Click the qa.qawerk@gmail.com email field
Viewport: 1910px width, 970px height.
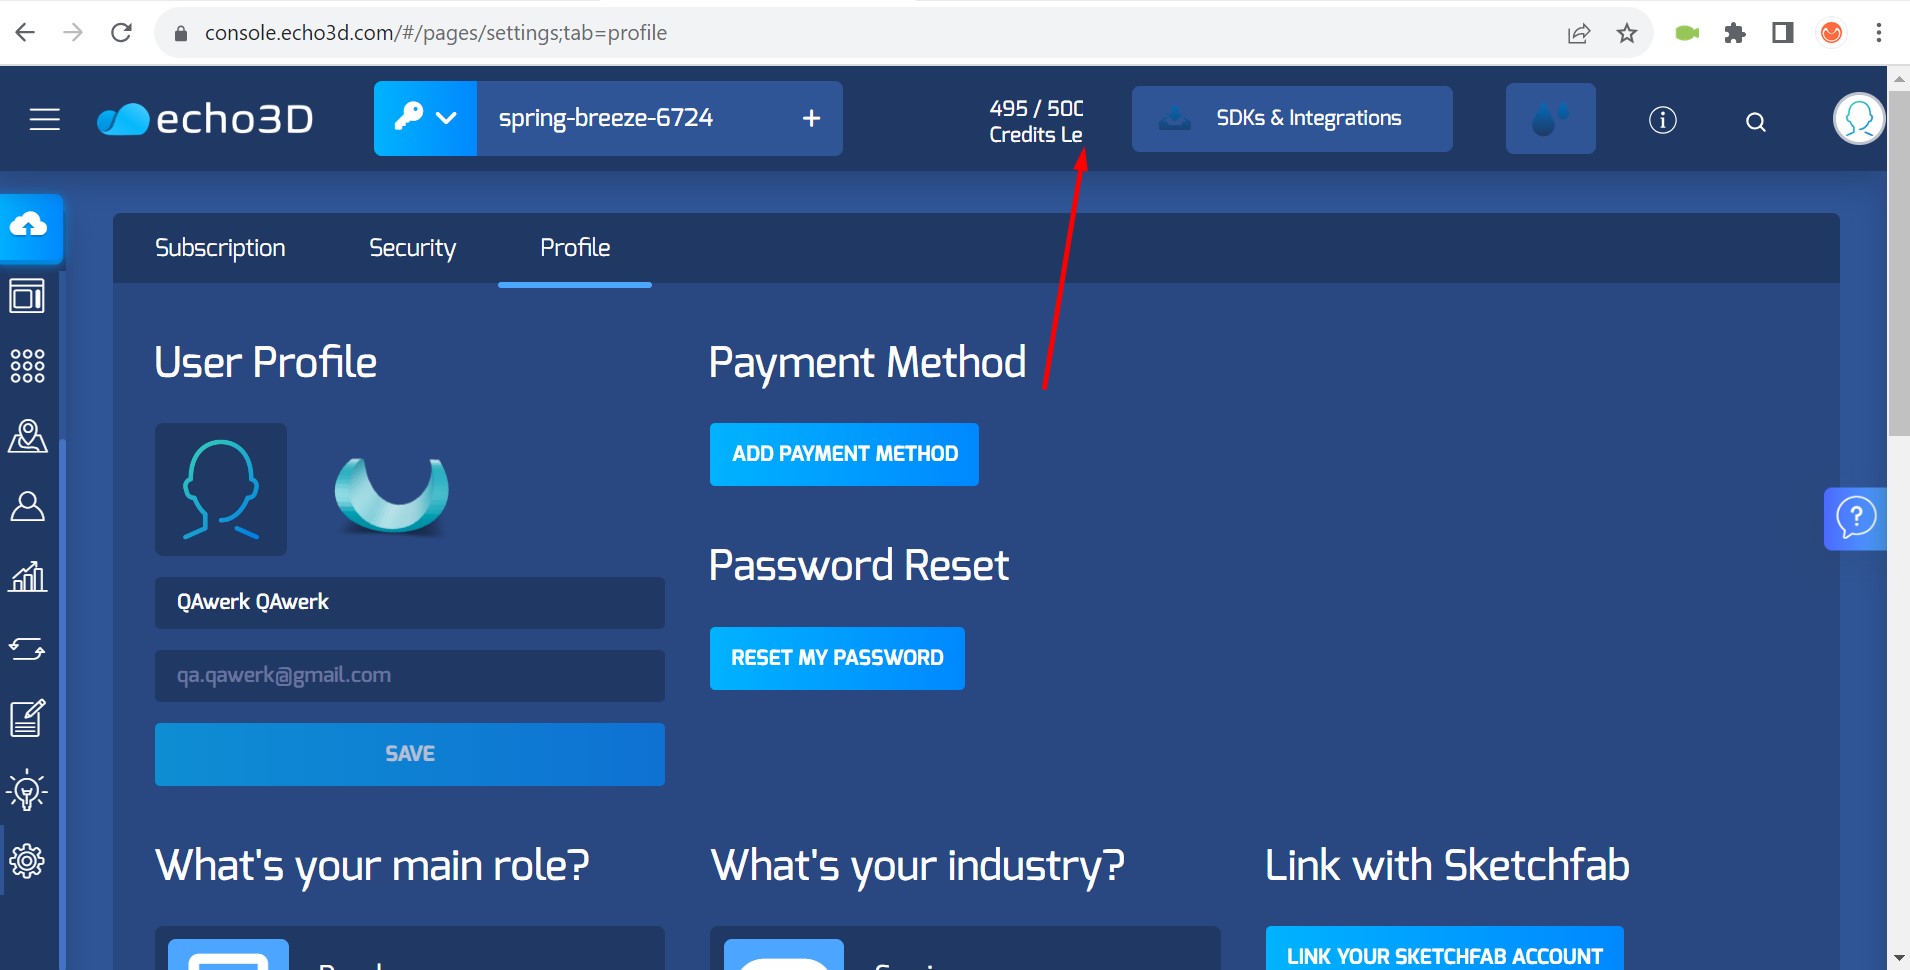pyautogui.click(x=410, y=676)
